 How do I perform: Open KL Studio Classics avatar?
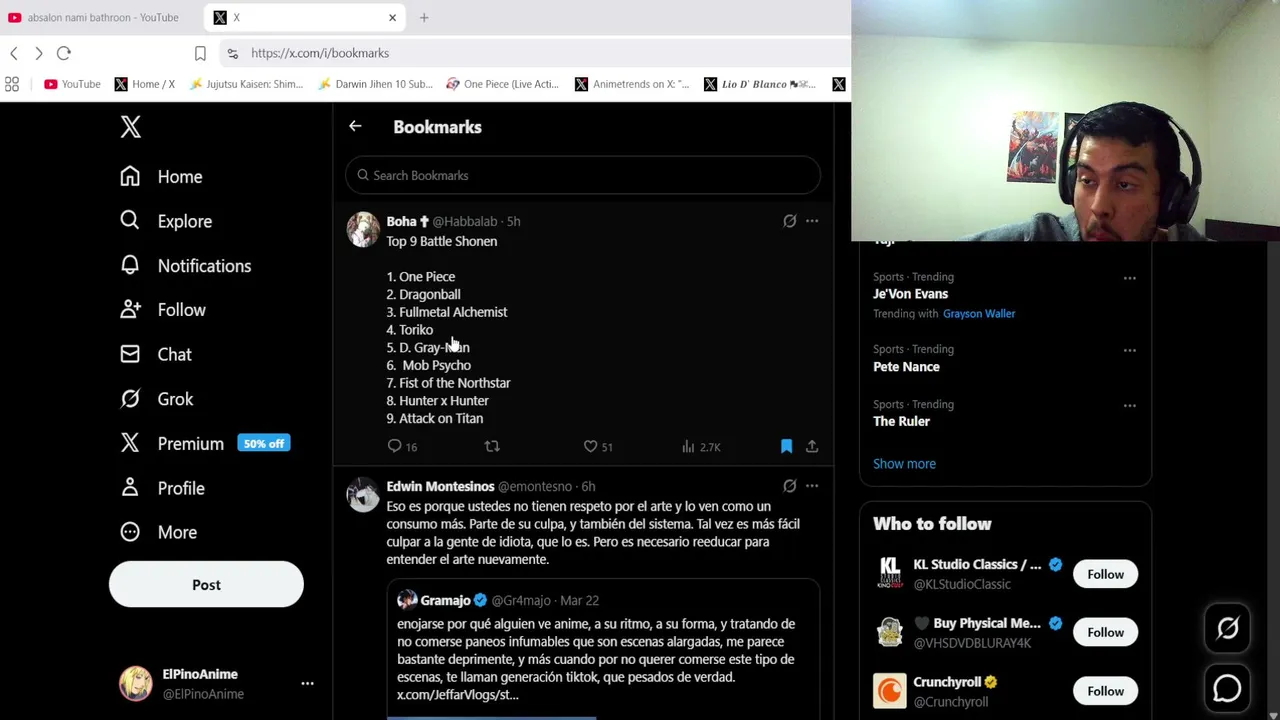pos(889,574)
